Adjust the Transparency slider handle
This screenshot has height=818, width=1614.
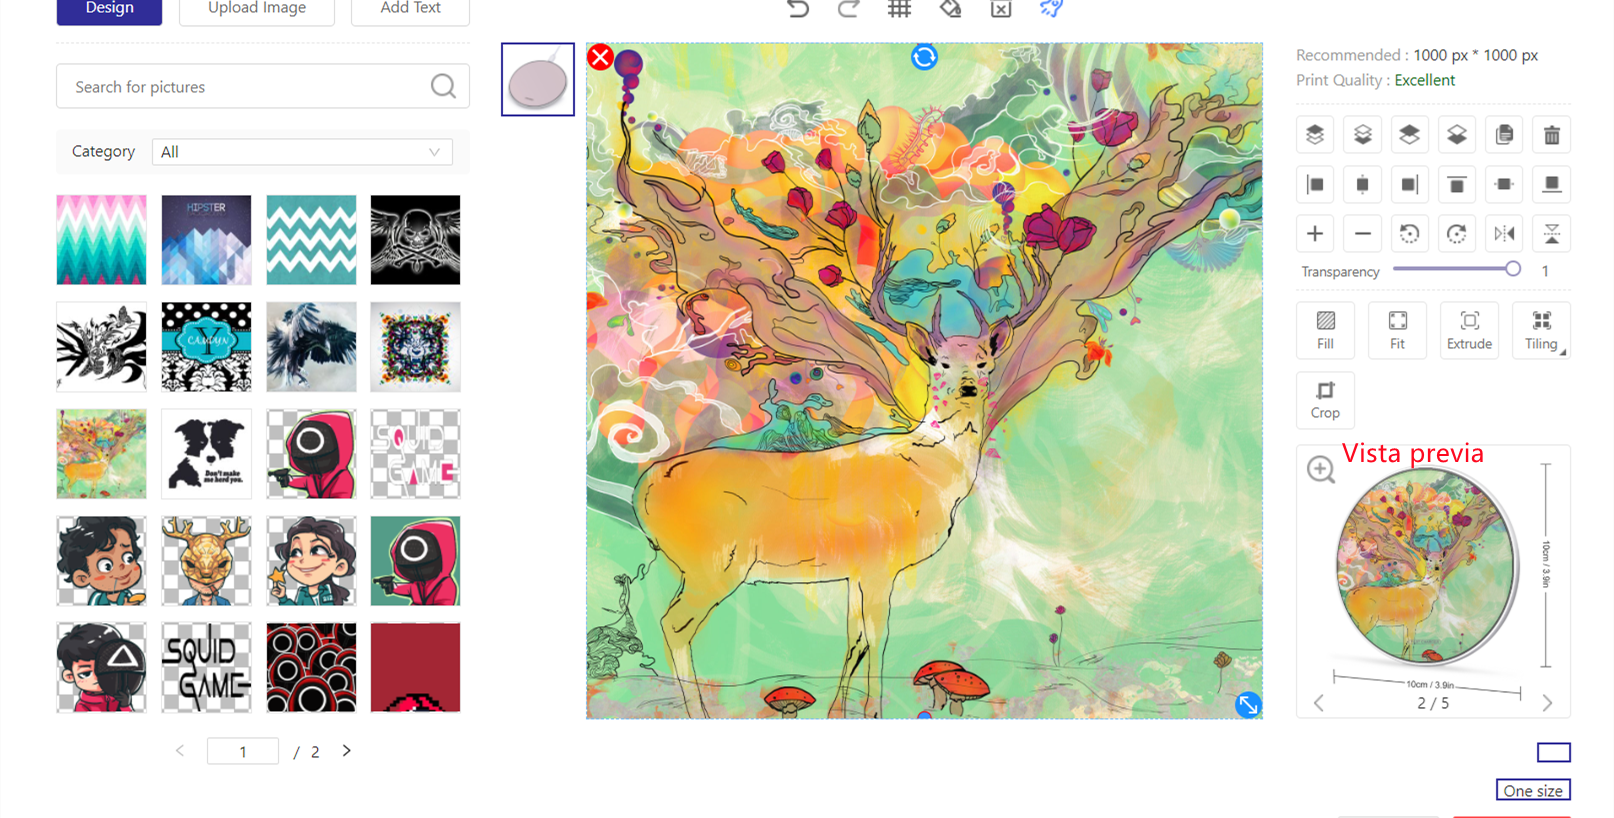(x=1512, y=269)
